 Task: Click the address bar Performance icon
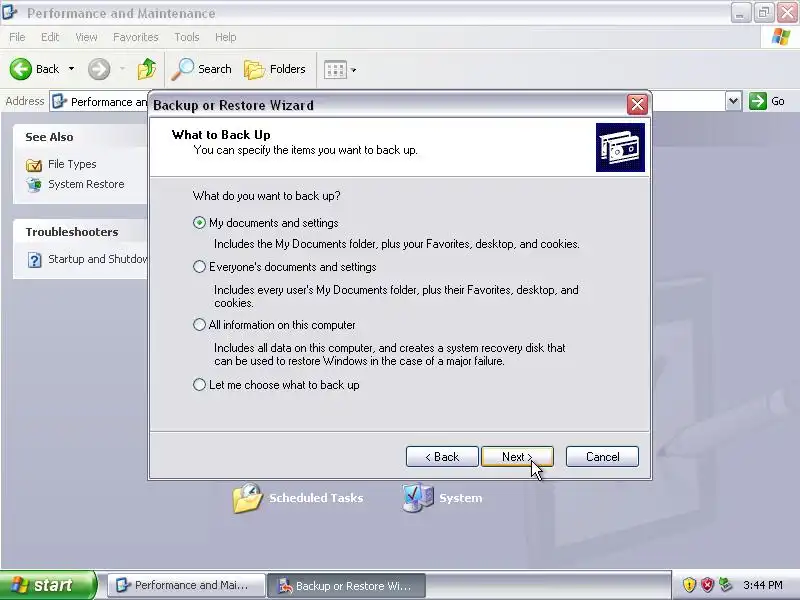point(60,102)
